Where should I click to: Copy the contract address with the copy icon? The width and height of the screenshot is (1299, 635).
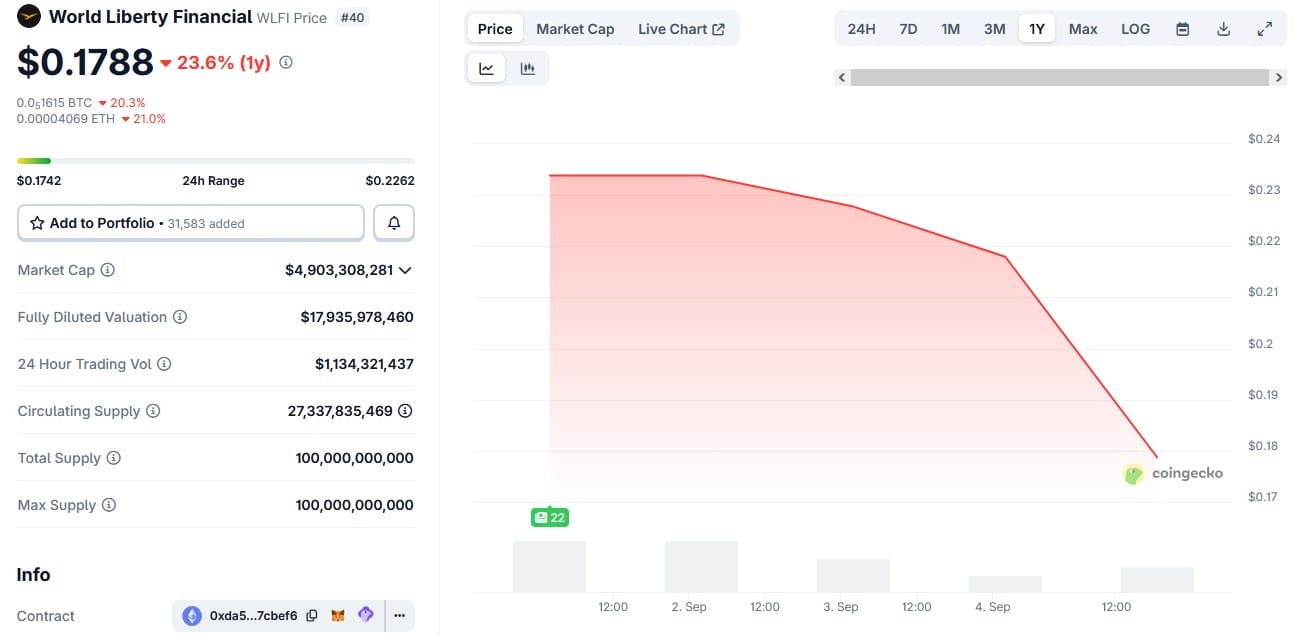(312, 616)
